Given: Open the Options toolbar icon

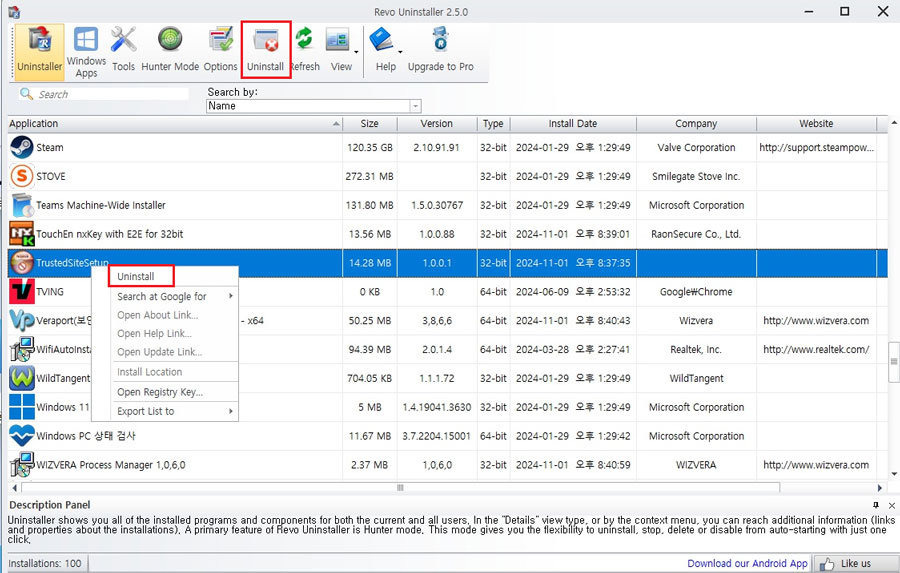Looking at the screenshot, I should pyautogui.click(x=220, y=50).
